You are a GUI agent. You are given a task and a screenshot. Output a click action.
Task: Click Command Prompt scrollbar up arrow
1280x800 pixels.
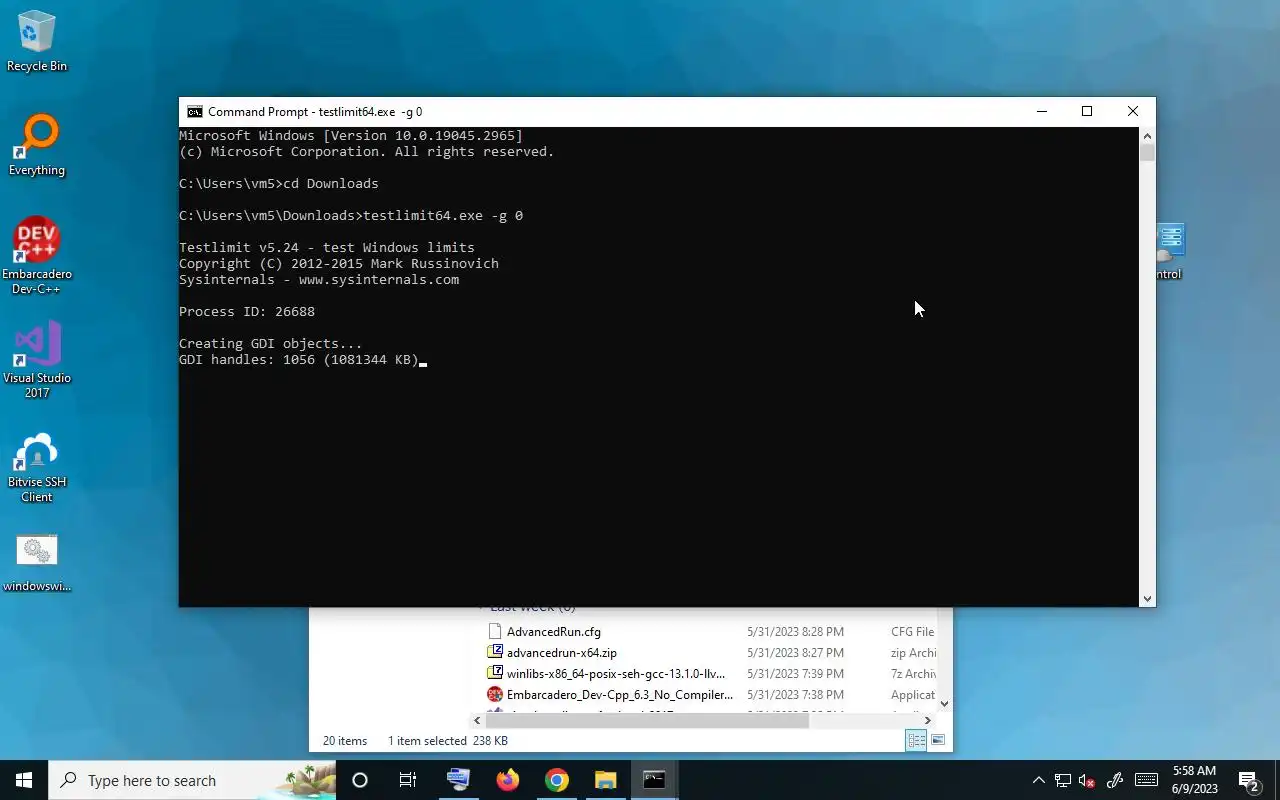click(1147, 135)
